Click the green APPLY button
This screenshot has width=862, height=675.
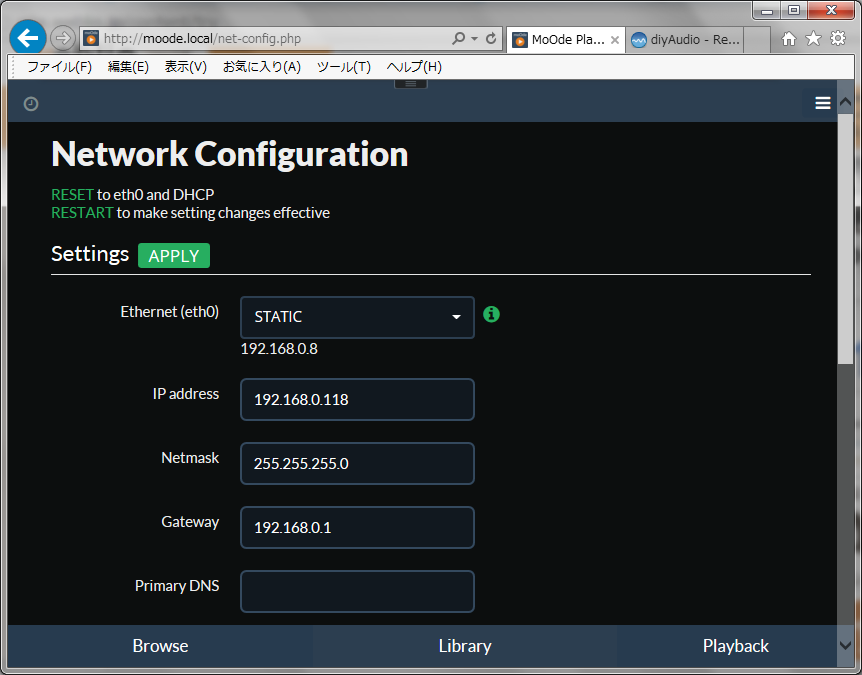[x=174, y=256]
